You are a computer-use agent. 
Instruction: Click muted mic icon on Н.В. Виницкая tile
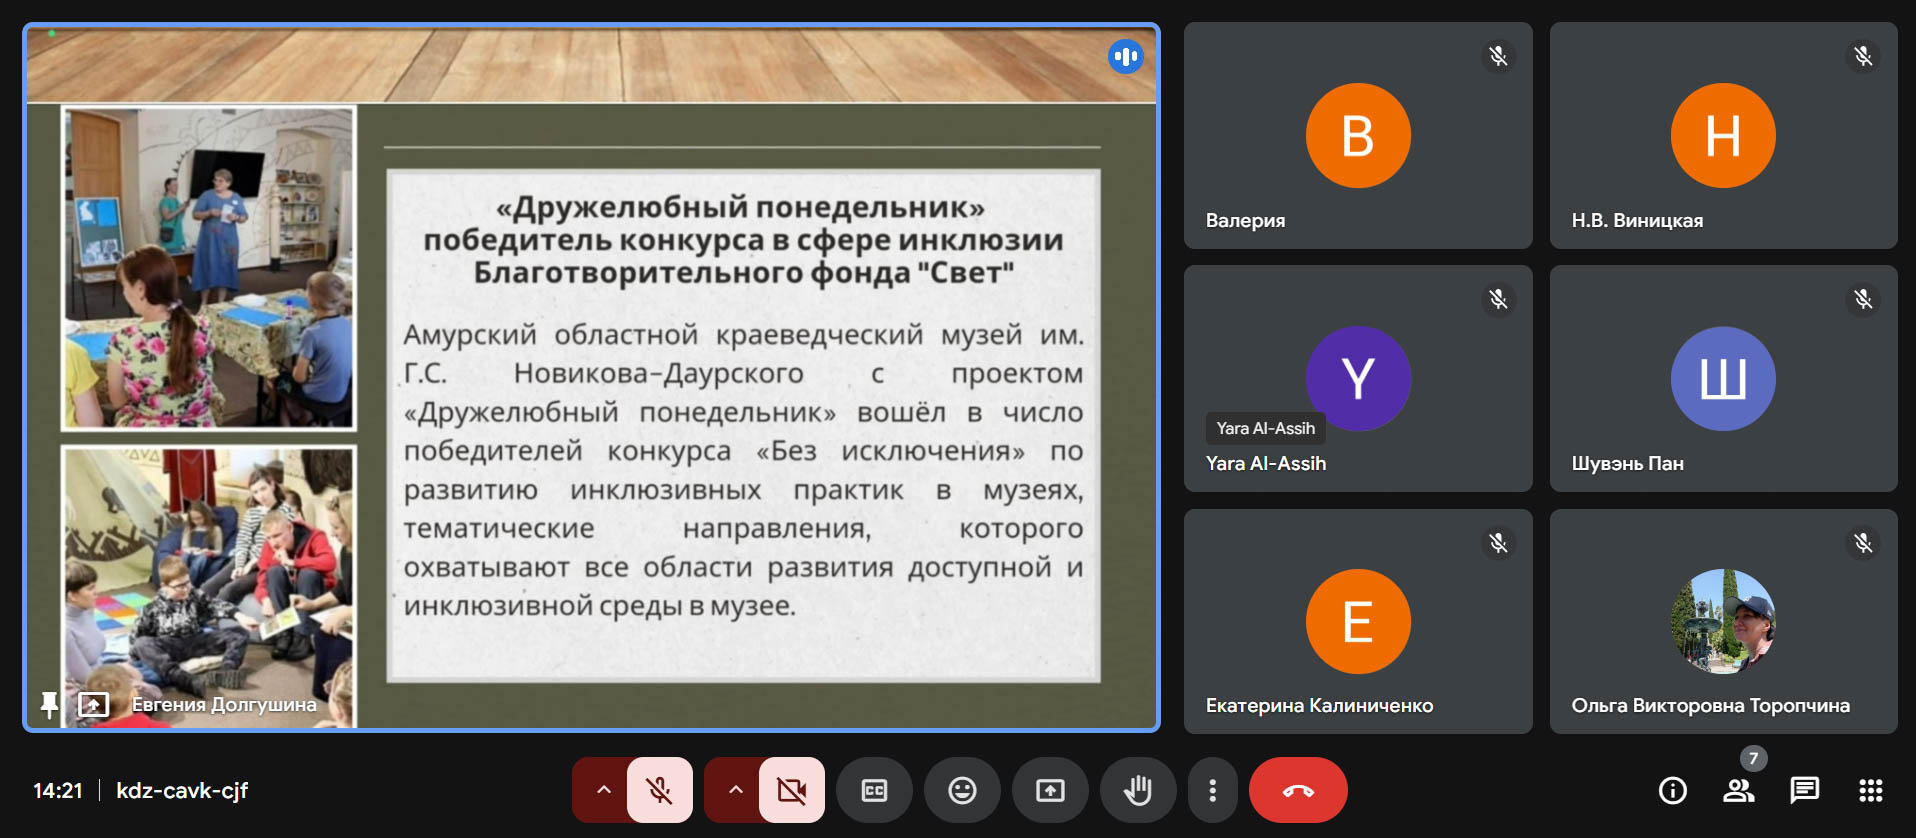1863,56
